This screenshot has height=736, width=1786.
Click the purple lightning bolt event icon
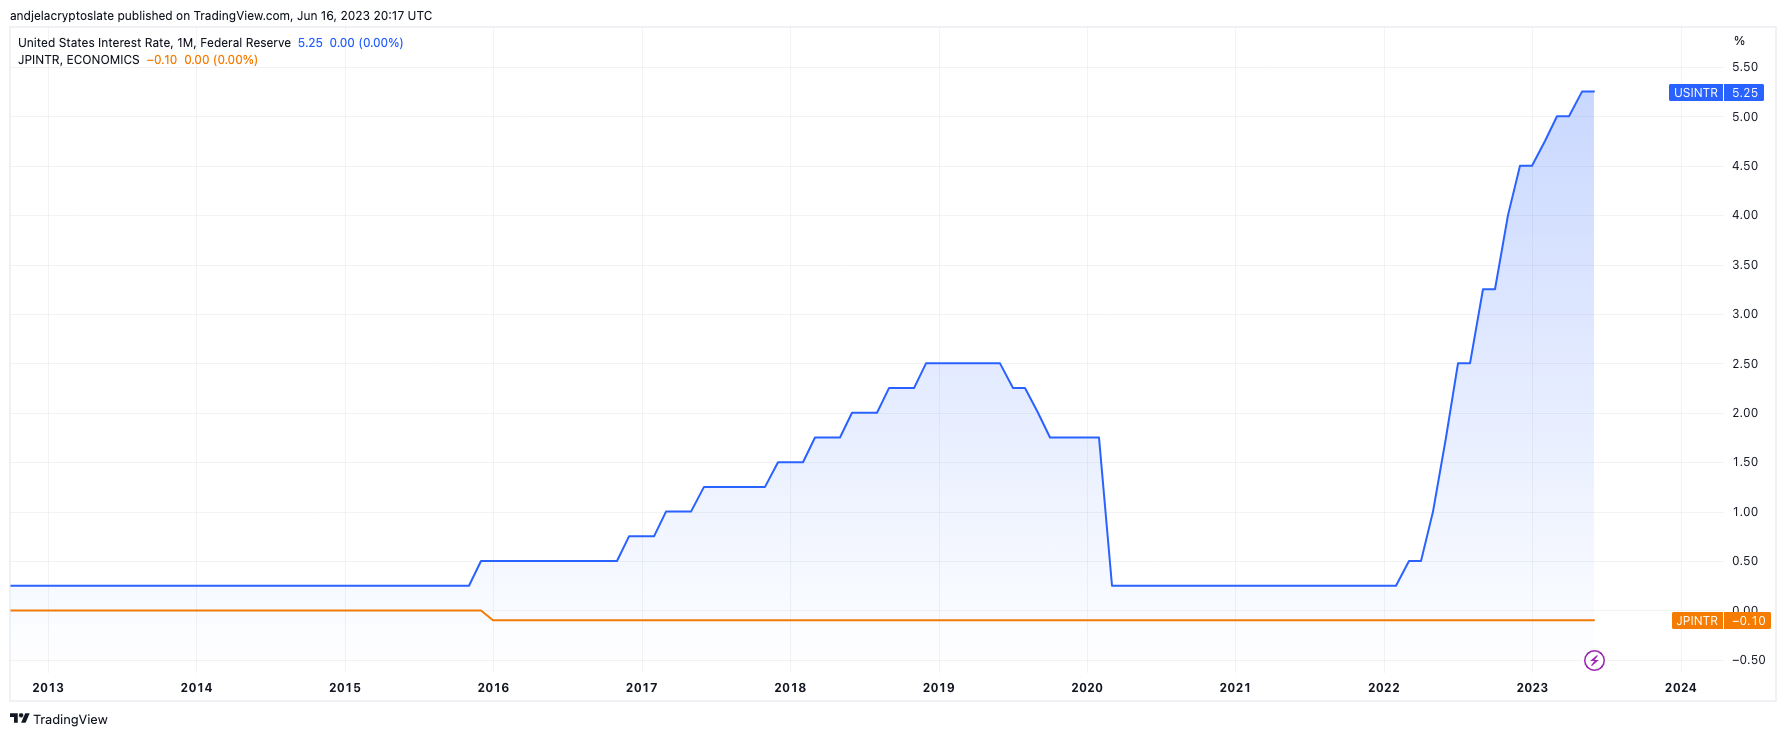(x=1594, y=660)
